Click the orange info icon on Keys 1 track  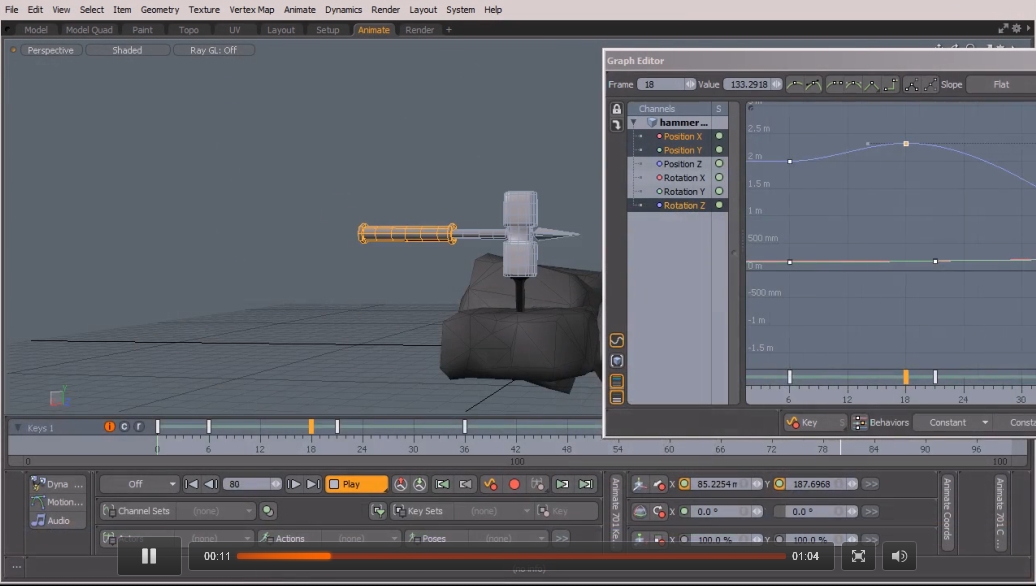110,427
